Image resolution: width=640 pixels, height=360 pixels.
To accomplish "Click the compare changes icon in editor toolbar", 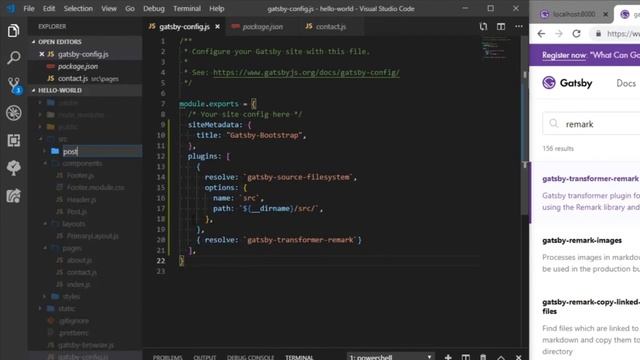I will [x=483, y=27].
